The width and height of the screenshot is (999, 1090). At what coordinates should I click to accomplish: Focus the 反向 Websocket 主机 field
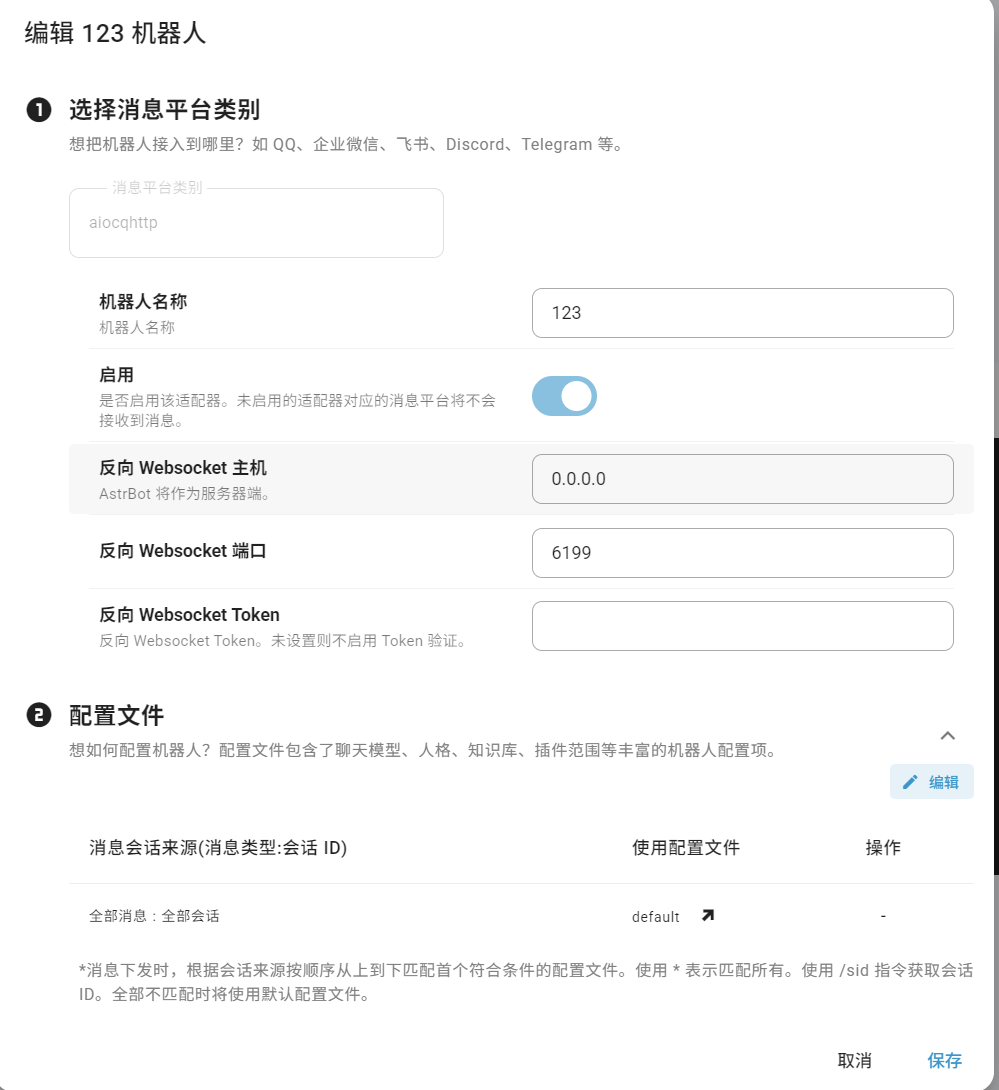[742, 479]
